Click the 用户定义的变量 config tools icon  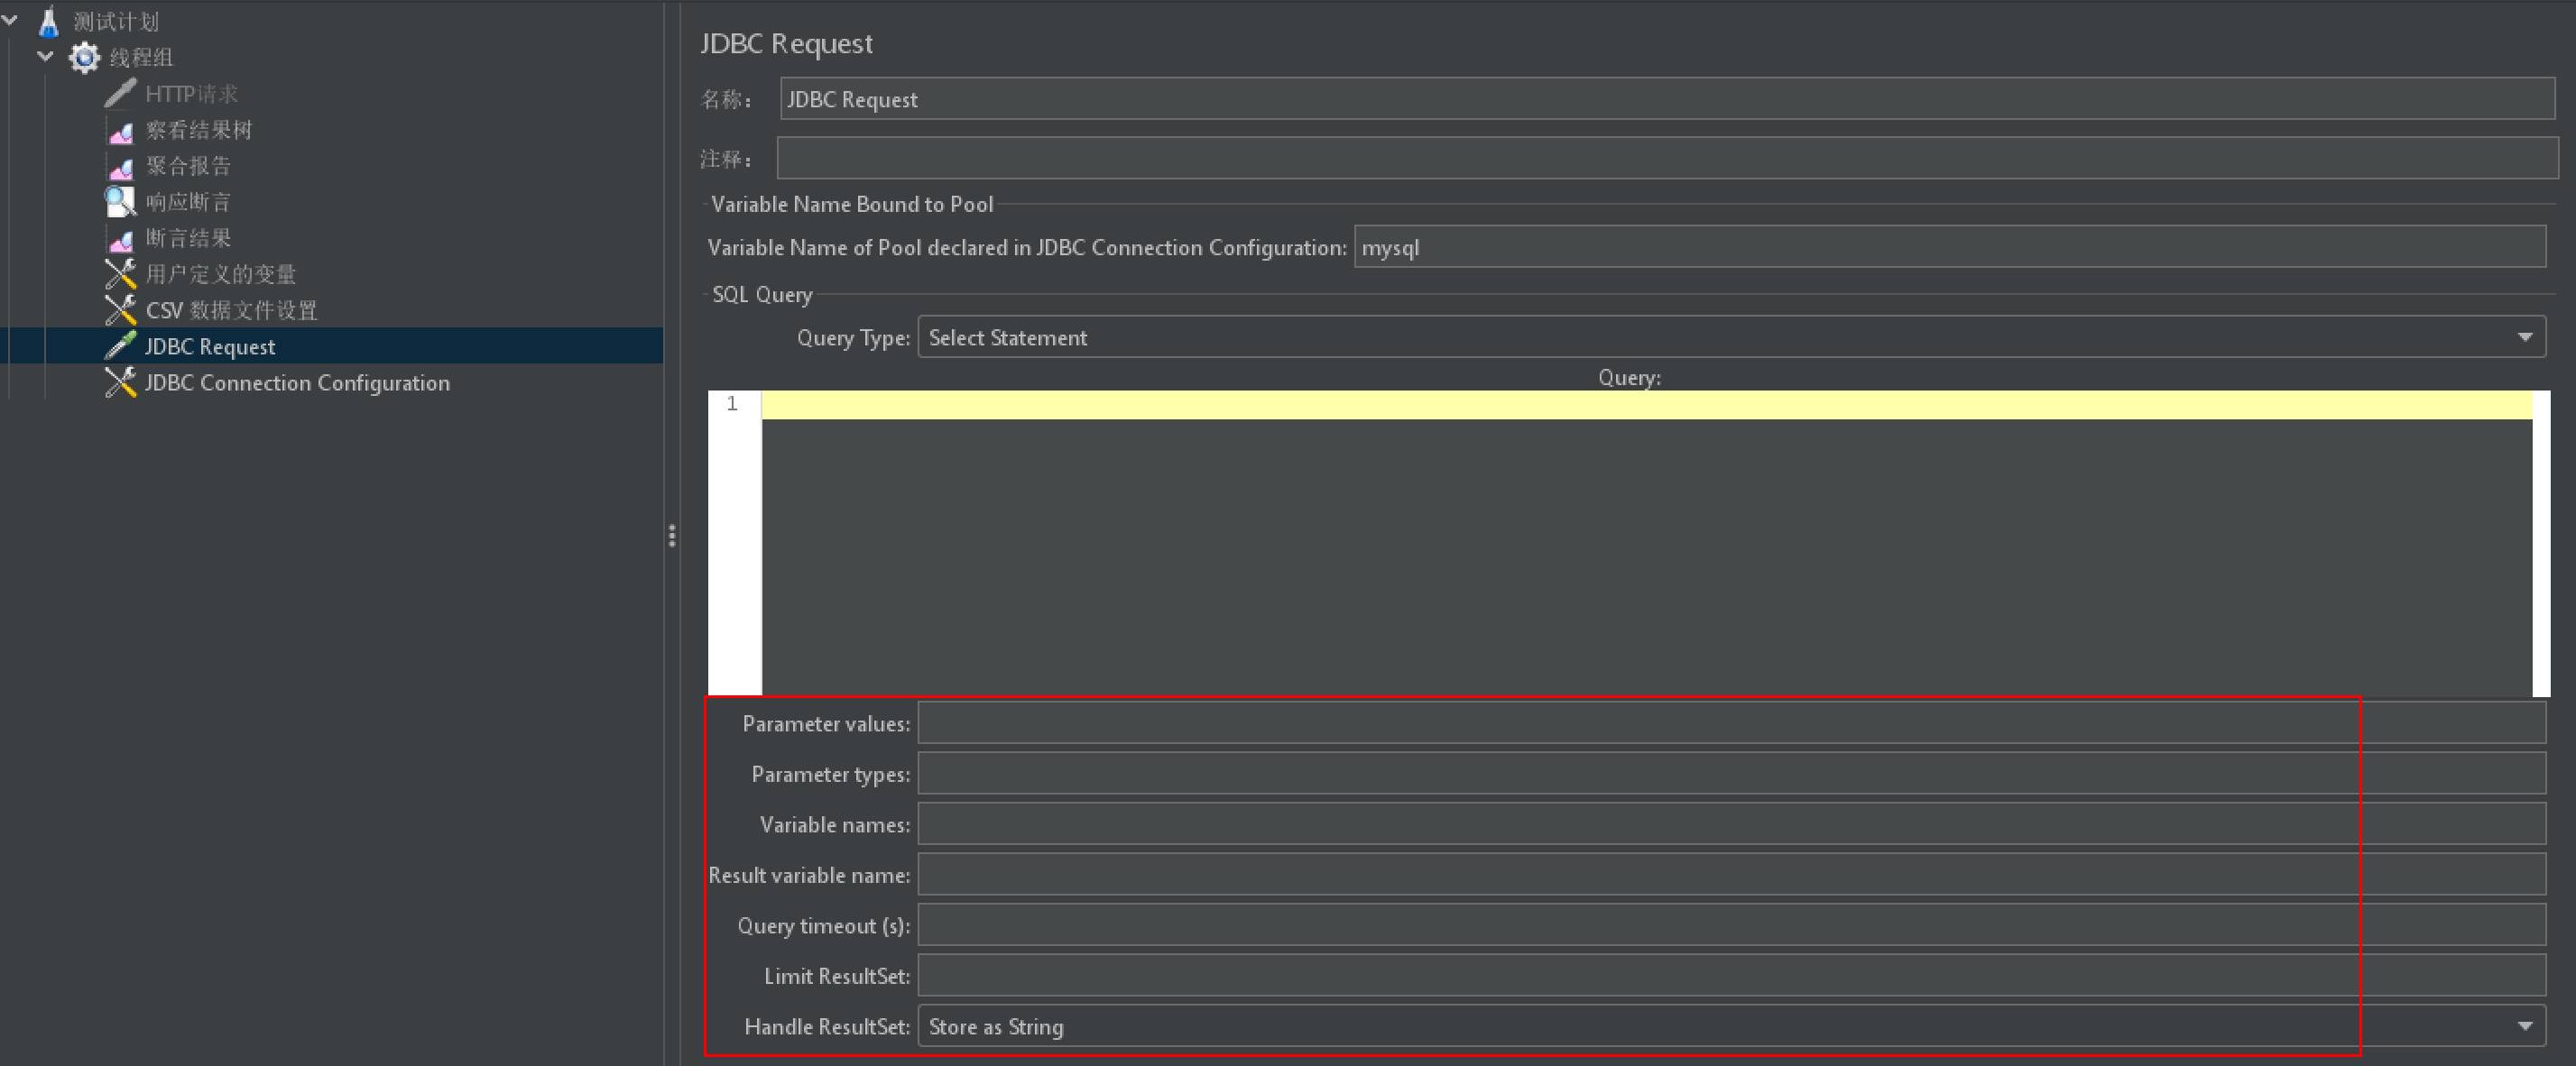120,274
